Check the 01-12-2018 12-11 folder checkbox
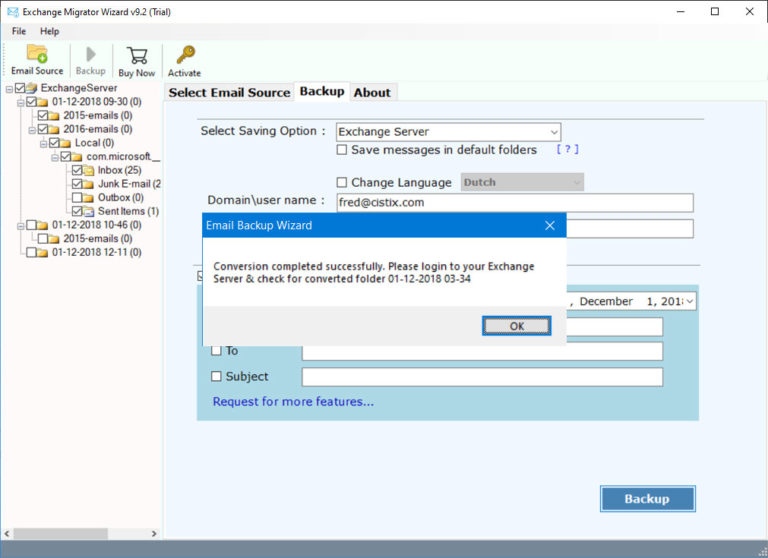Image resolution: width=768 pixels, height=558 pixels. (x=31, y=252)
